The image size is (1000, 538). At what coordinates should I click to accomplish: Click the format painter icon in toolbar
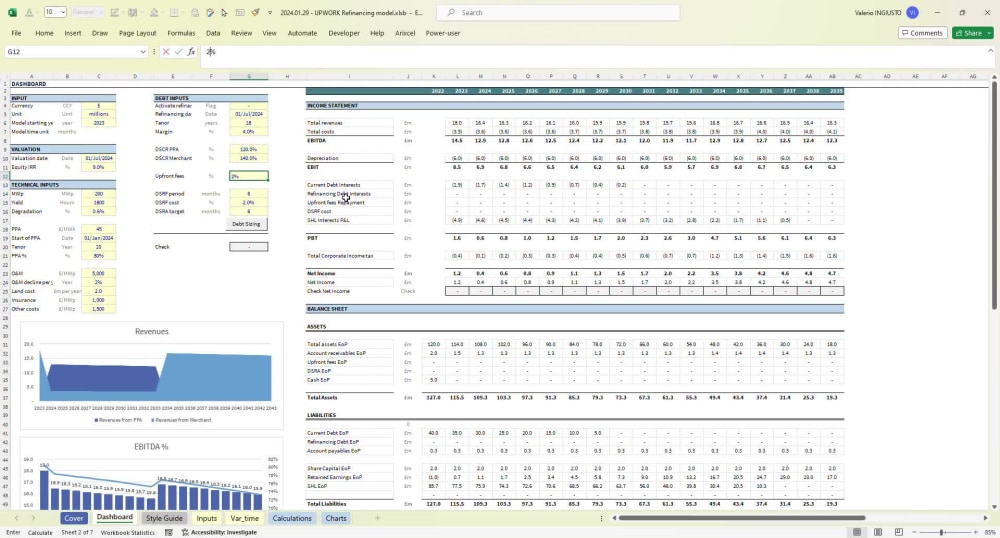[x=255, y=12]
